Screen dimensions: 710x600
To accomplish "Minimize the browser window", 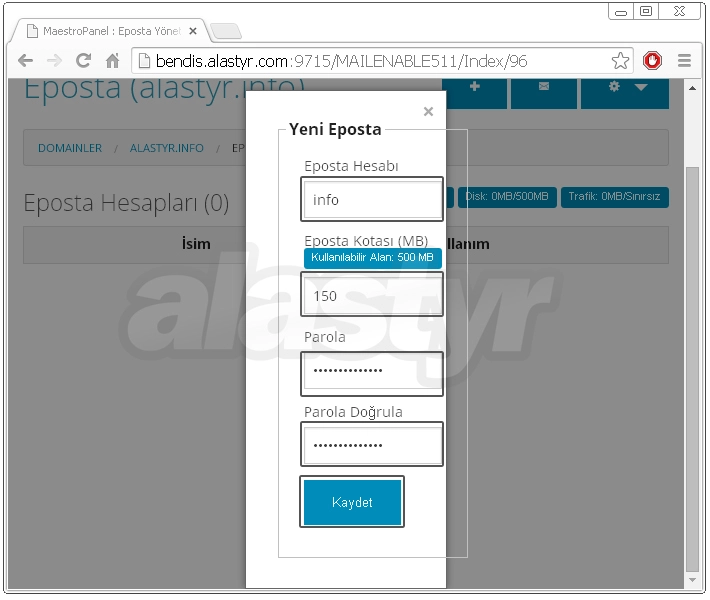I will [621, 12].
